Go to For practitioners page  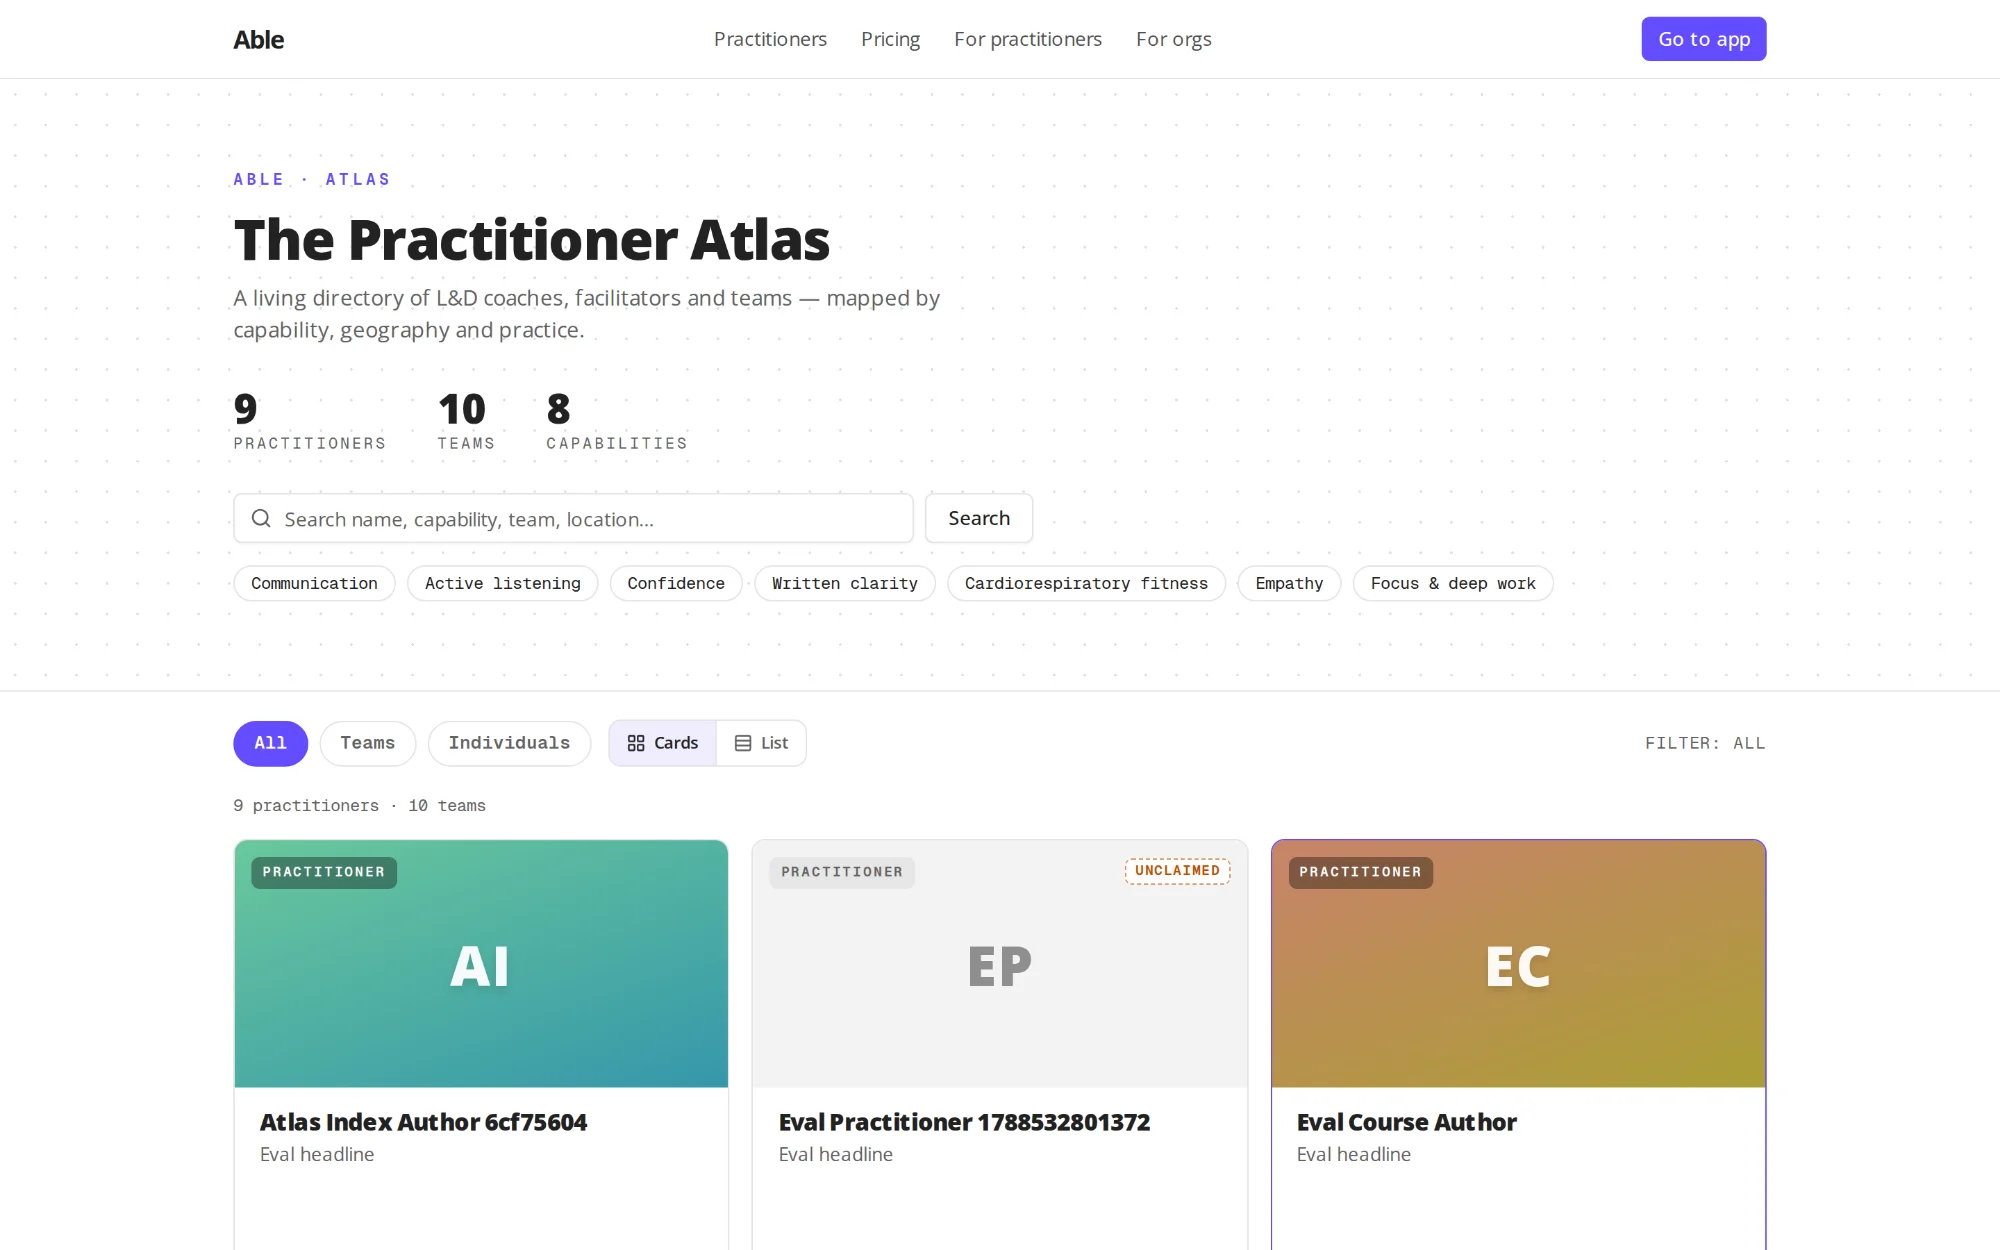click(1028, 39)
